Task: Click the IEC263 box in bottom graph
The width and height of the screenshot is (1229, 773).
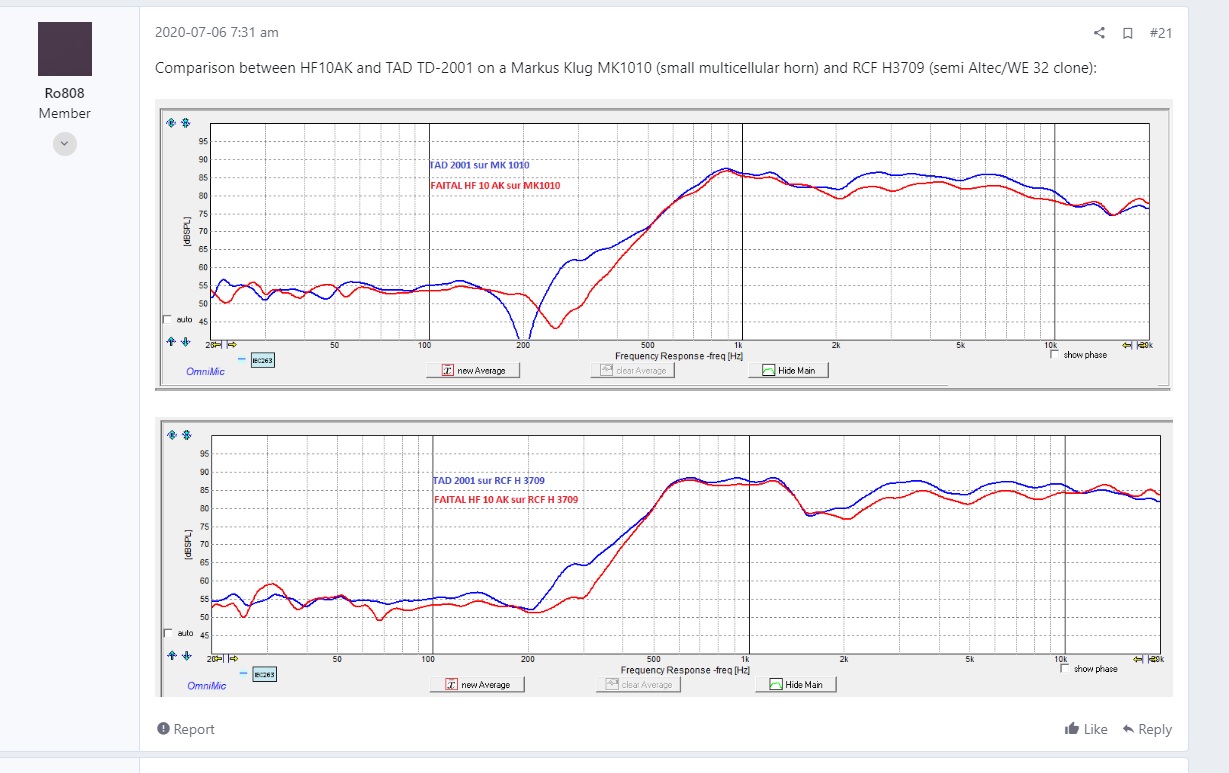Action: (x=264, y=674)
